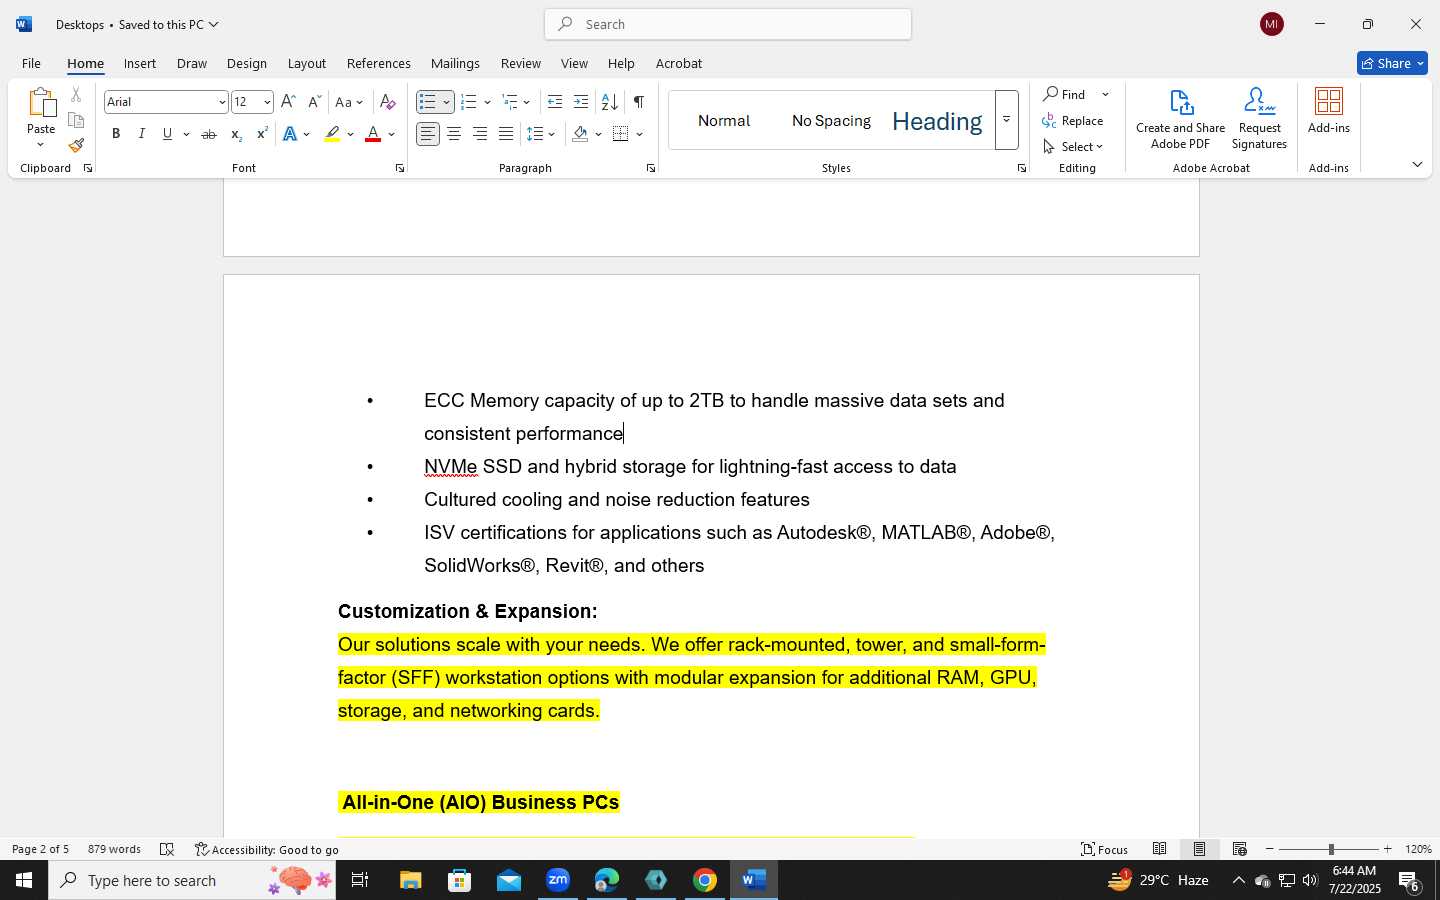This screenshot has width=1440, height=900.
Task: Click Accessibility: Good to go status
Action: click(x=267, y=849)
